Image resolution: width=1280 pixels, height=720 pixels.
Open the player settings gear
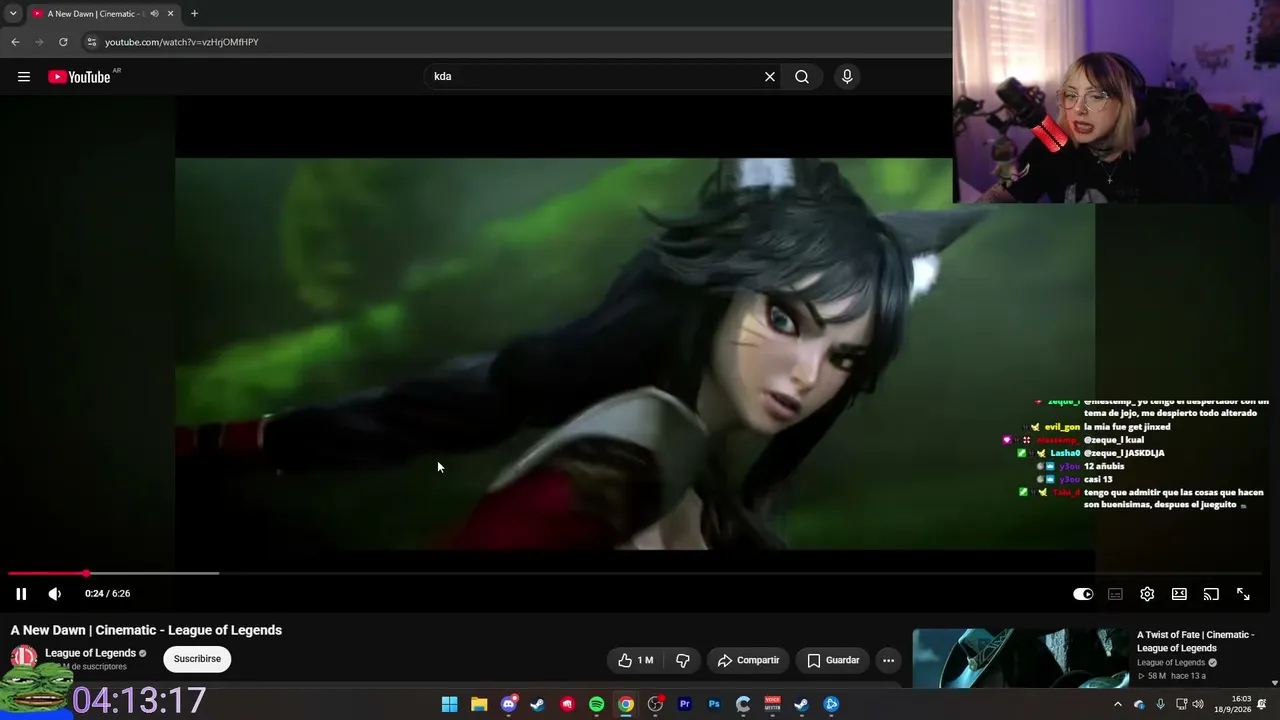pyautogui.click(x=1147, y=594)
